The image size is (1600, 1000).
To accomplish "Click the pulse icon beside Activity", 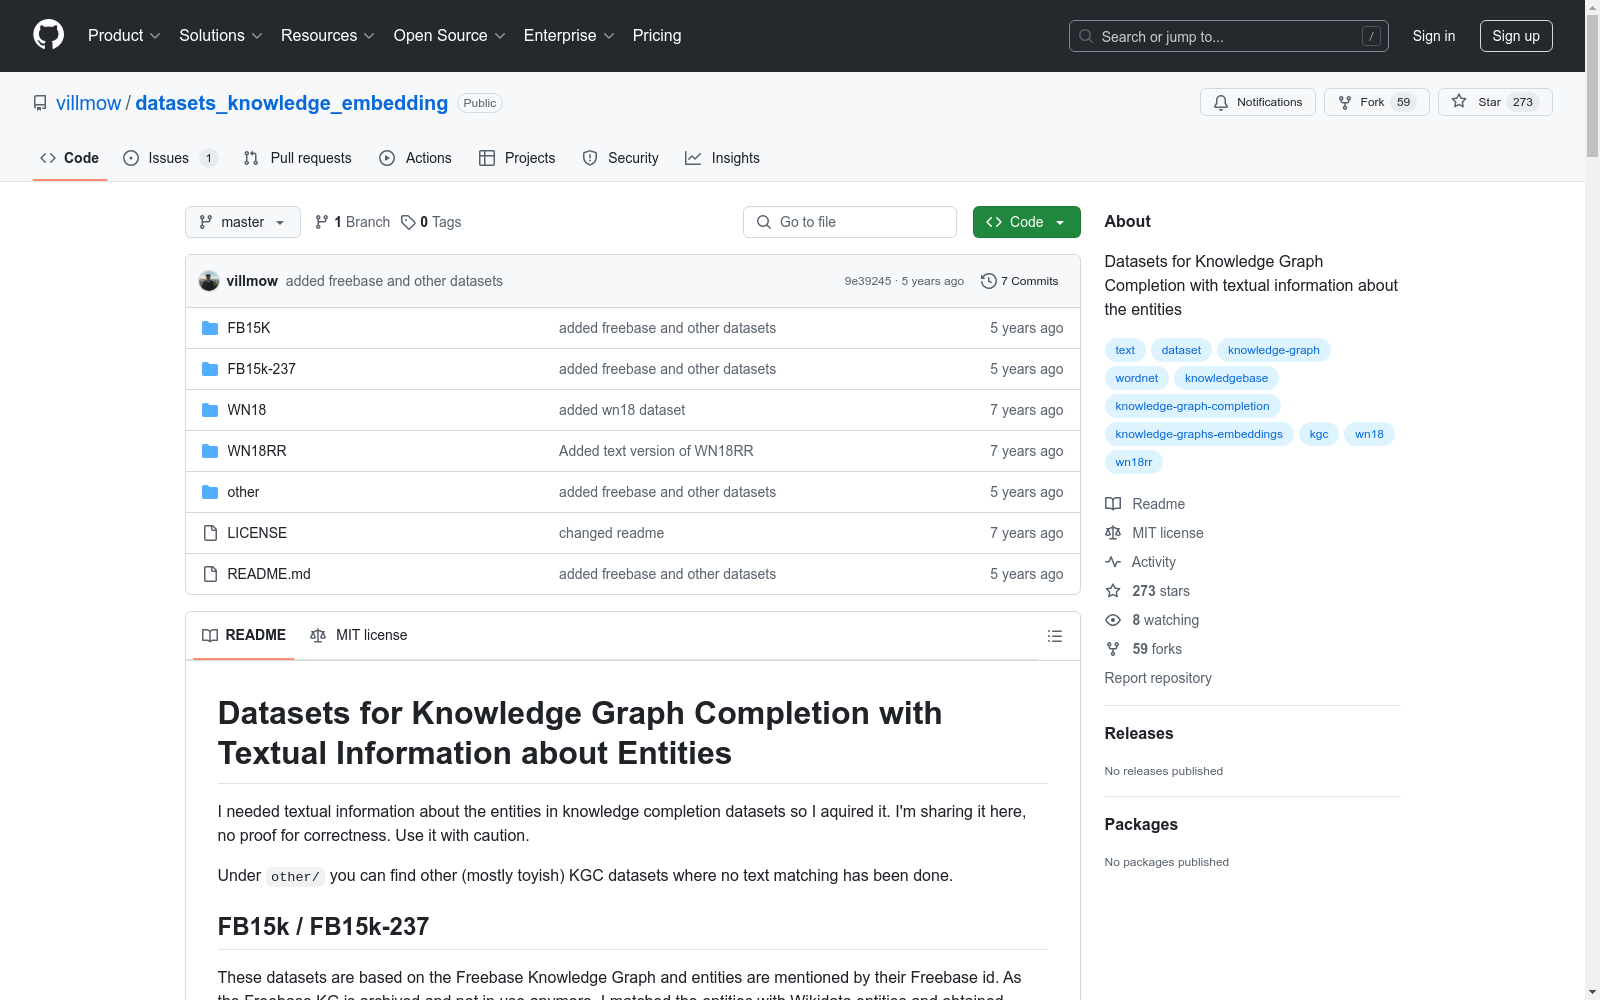I will tap(1113, 562).
